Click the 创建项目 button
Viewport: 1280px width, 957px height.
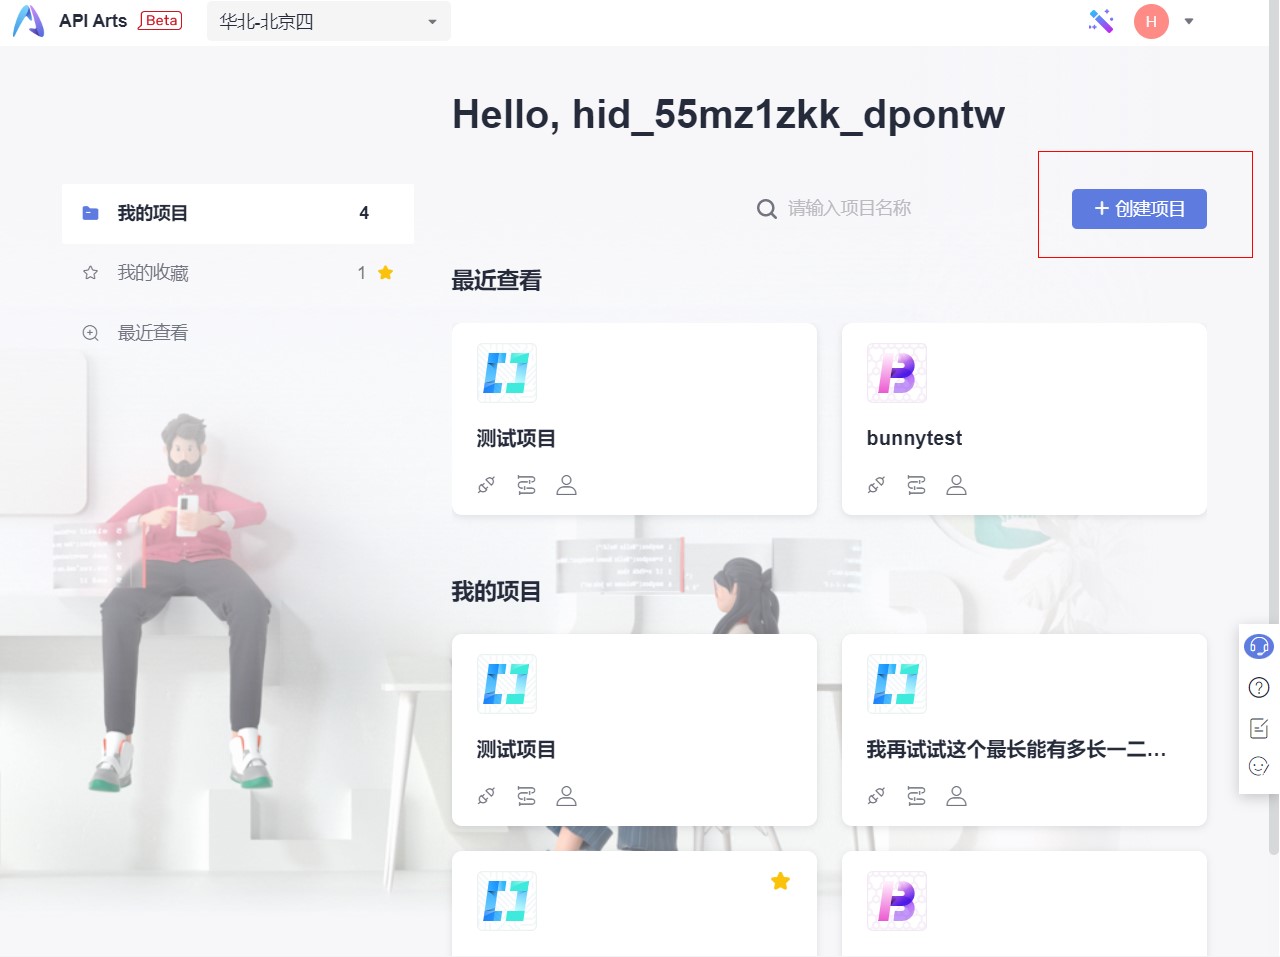point(1139,209)
